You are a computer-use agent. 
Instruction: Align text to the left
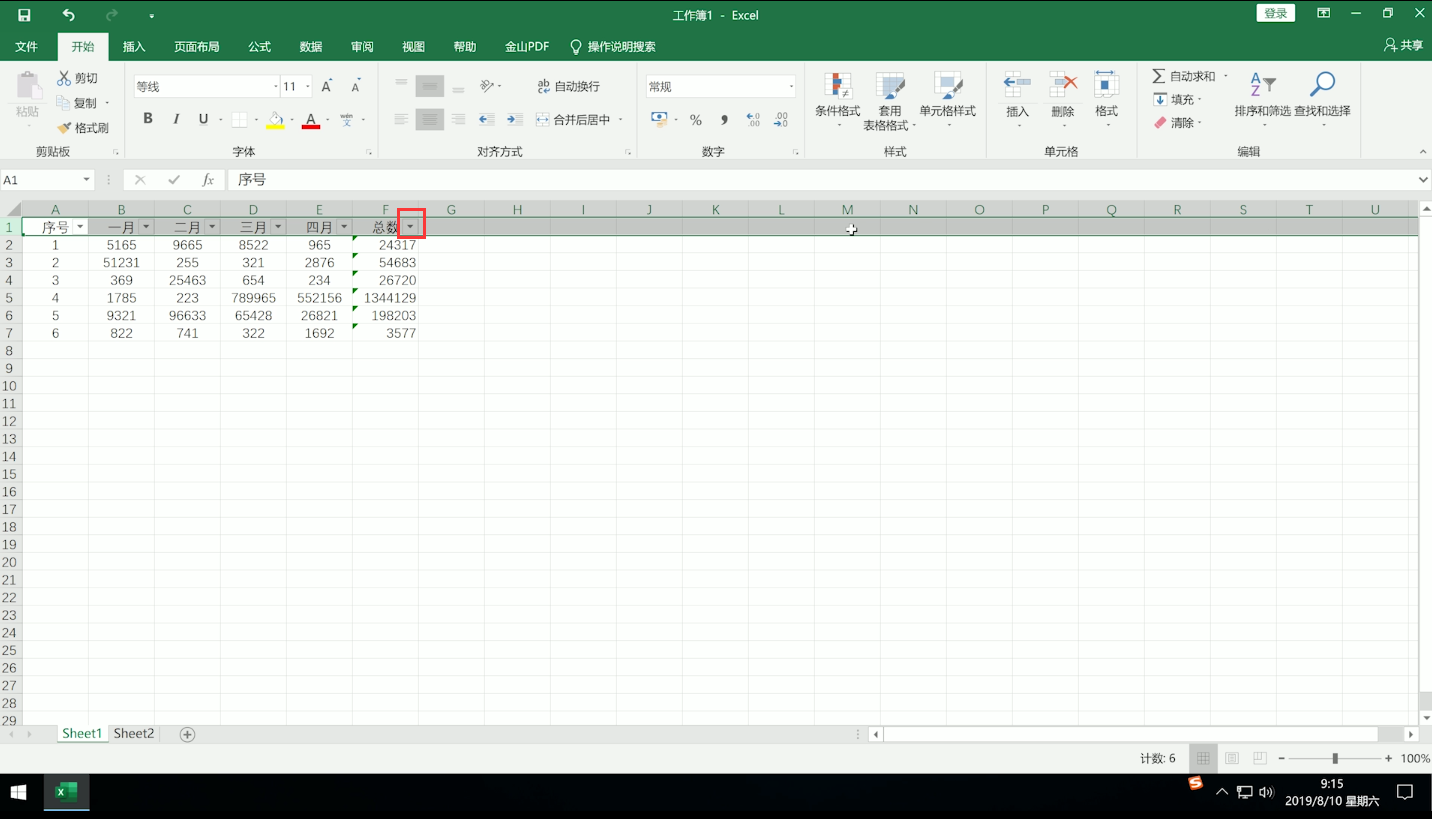[401, 119]
